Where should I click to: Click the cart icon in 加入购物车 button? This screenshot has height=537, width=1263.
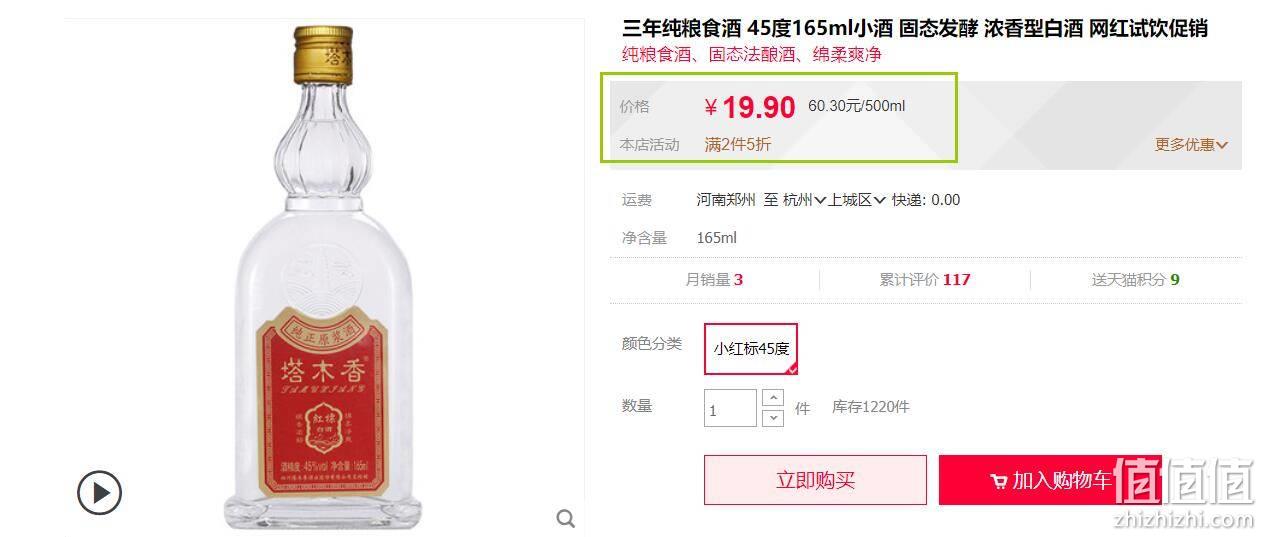tap(998, 482)
